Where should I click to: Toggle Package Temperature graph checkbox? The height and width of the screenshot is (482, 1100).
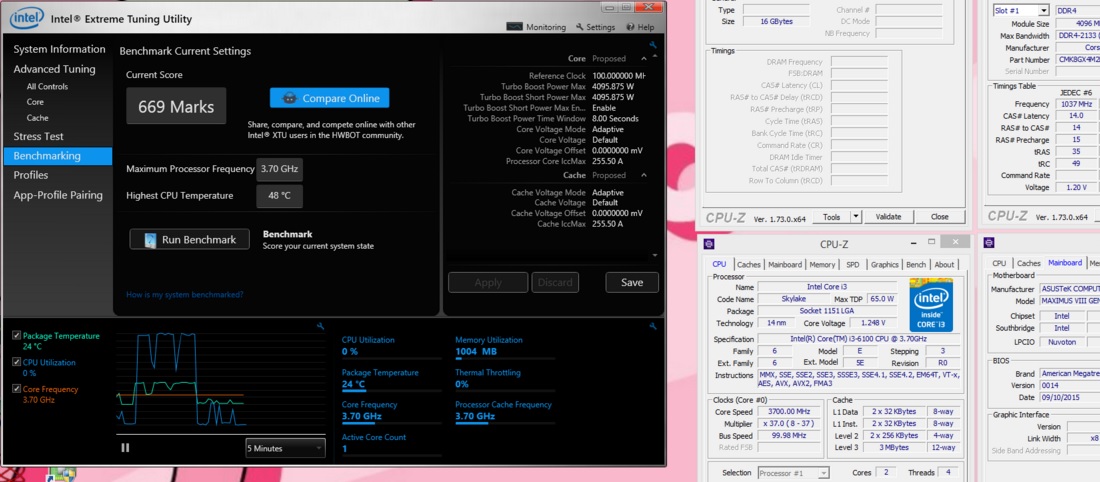click(17, 335)
